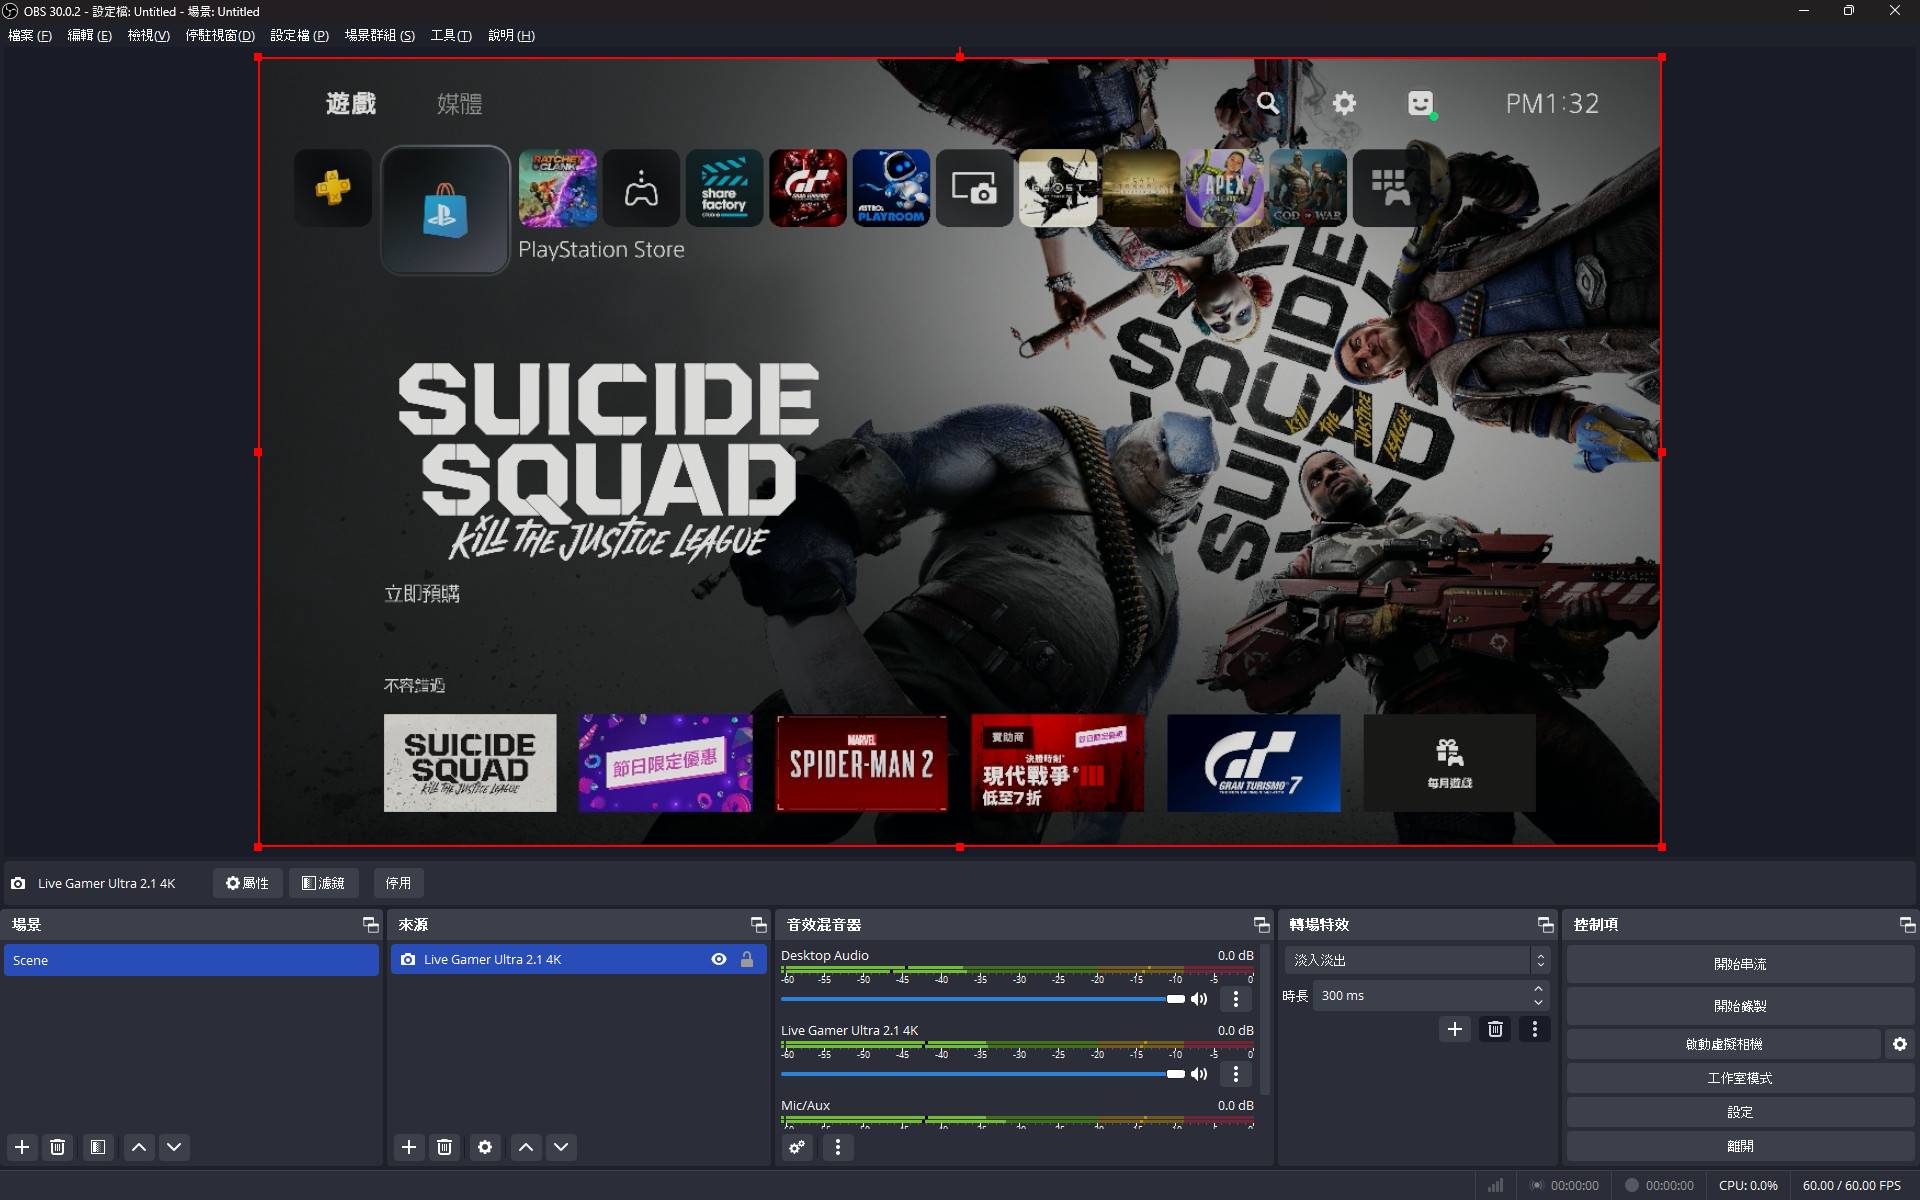This screenshot has height=1200, width=1920.
Task: Open 檢視 (V) menu
Action: [x=149, y=35]
